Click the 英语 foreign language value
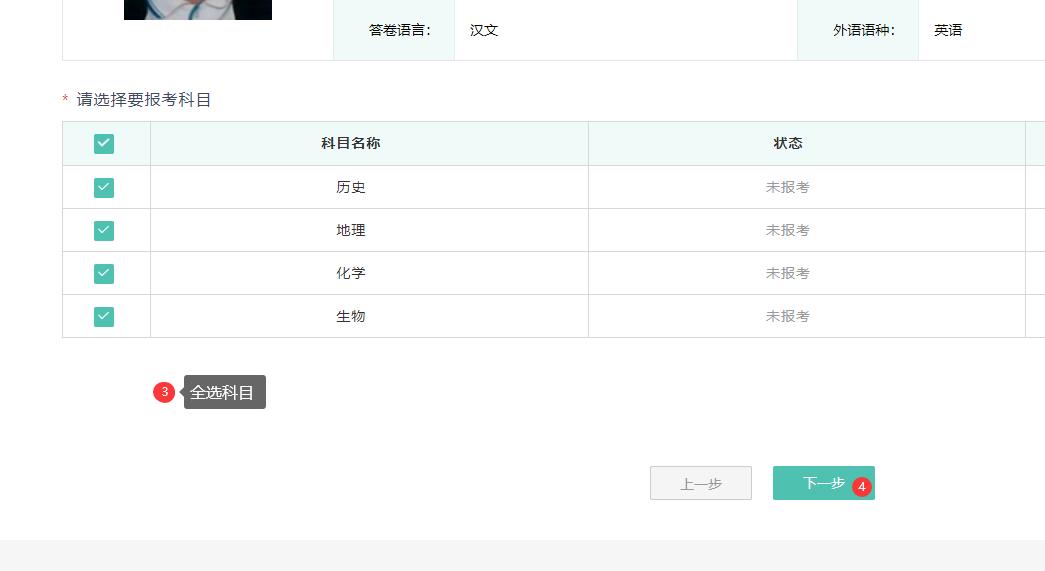This screenshot has width=1045, height=571. (x=947, y=31)
